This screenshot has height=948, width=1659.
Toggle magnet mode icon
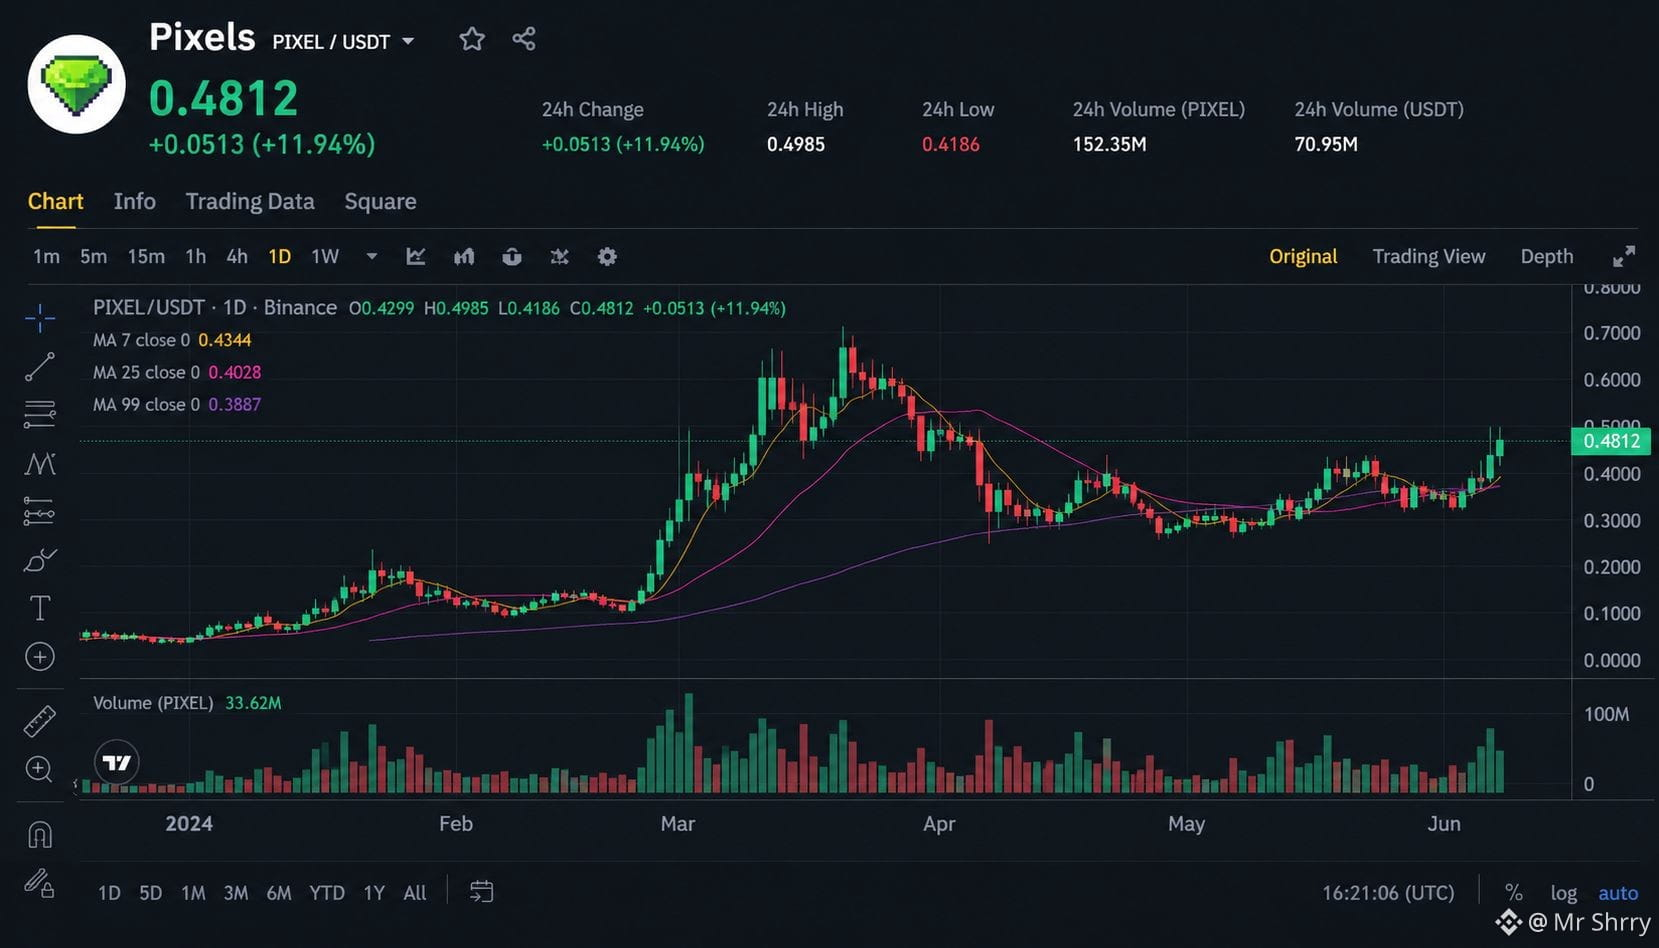click(40, 834)
